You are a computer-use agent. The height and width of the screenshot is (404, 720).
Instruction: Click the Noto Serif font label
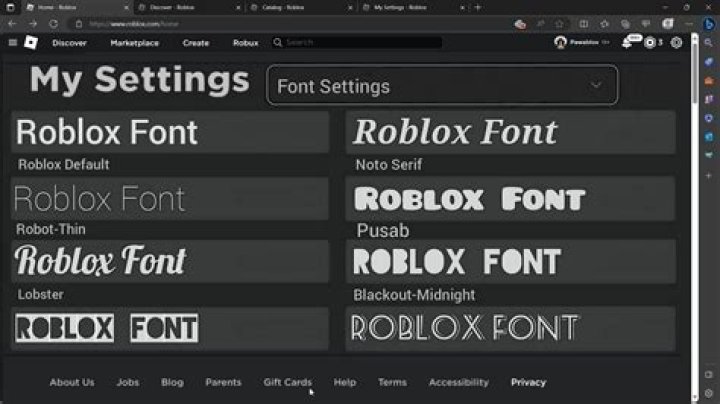pyautogui.click(x=388, y=164)
